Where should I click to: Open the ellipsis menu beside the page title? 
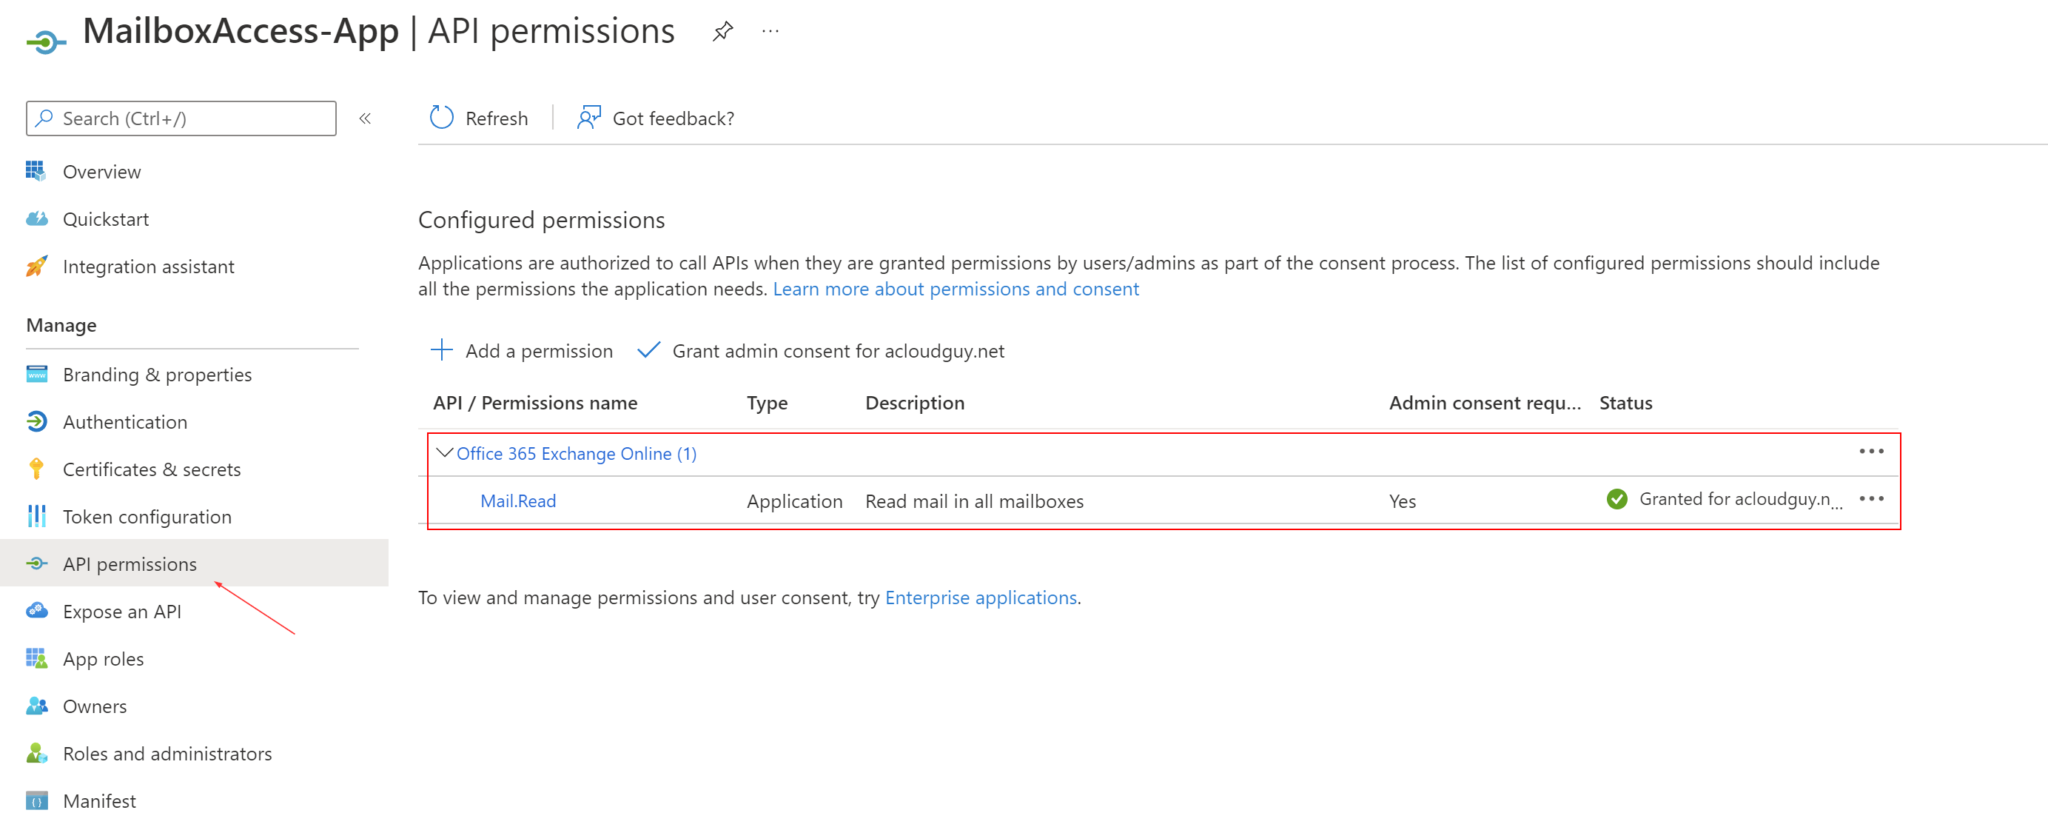770,31
